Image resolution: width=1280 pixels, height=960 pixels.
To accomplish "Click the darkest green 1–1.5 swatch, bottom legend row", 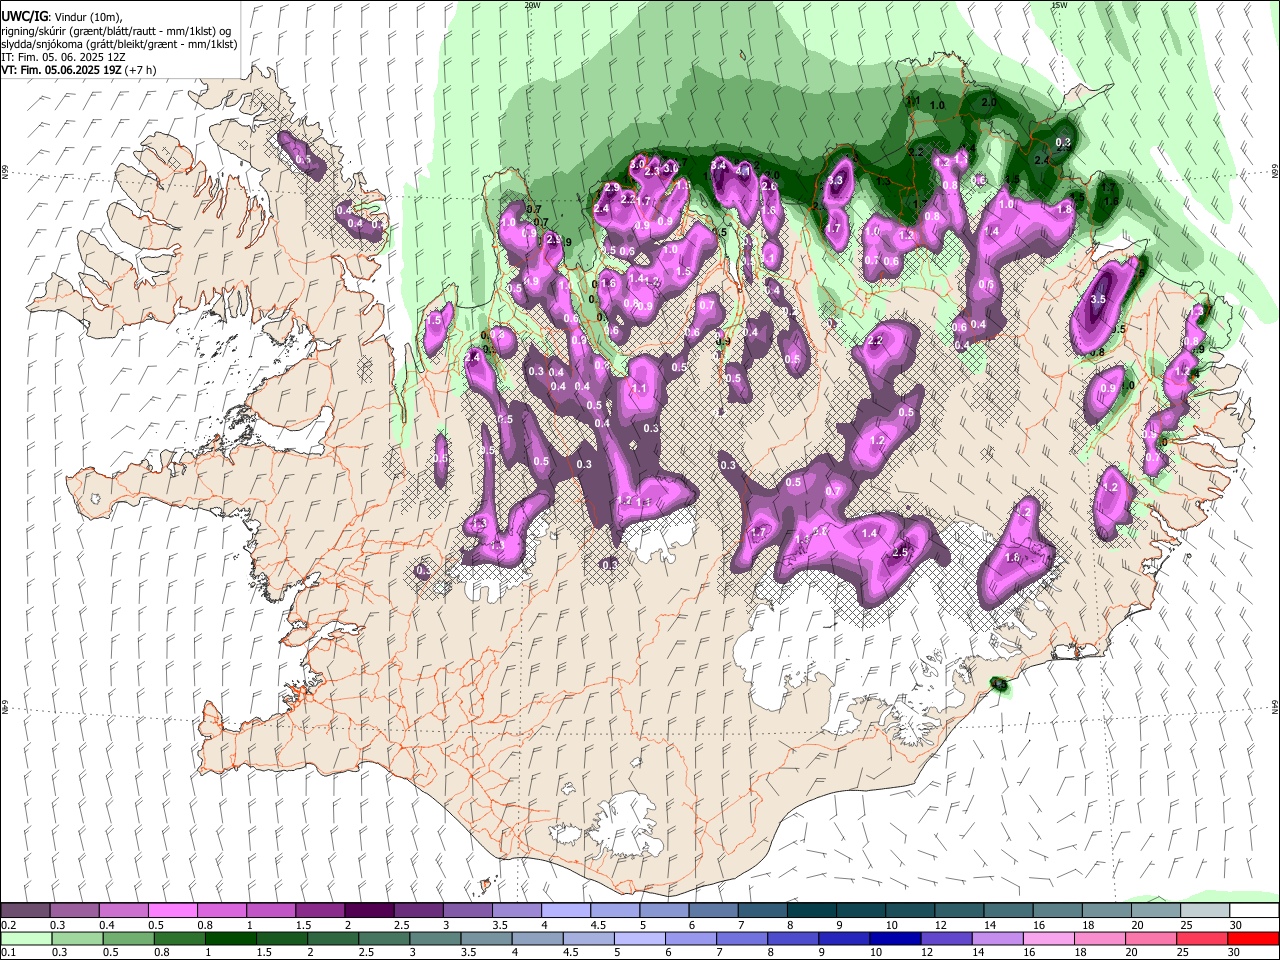I will [x=233, y=939].
